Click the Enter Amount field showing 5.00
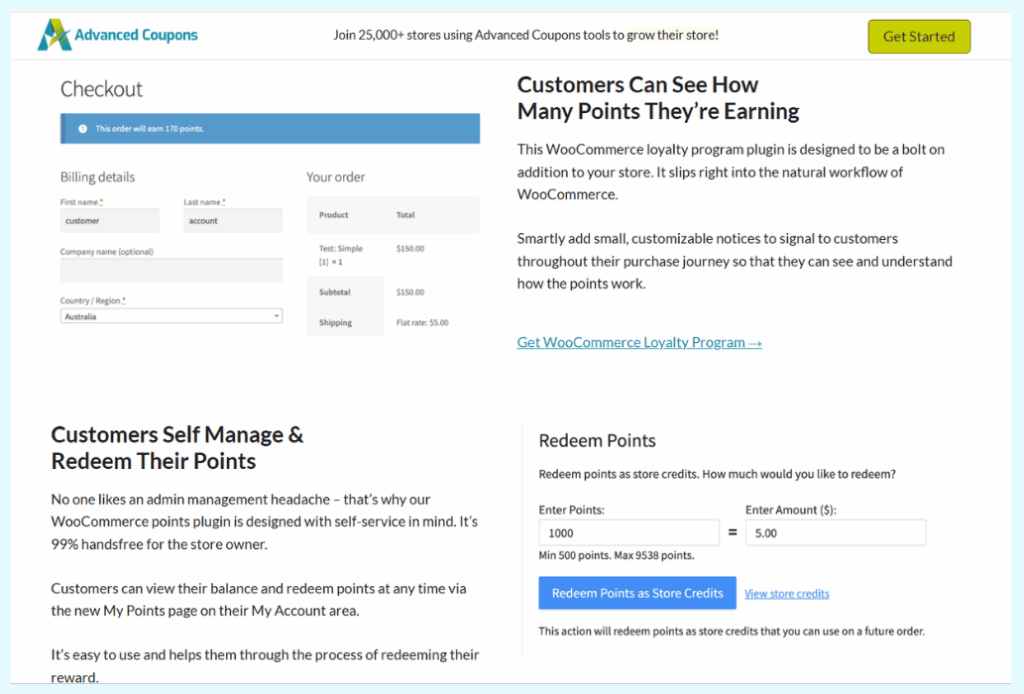1024x694 pixels. 835,532
